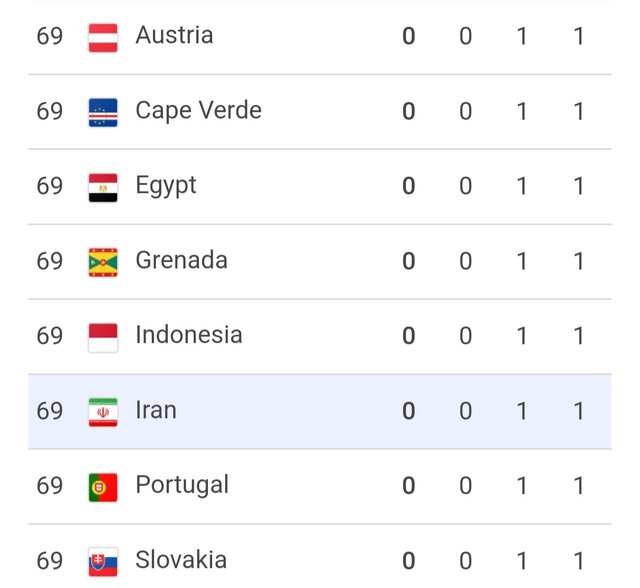Click the Austria flag icon
This screenshot has width=640, height=588.
coord(103,37)
